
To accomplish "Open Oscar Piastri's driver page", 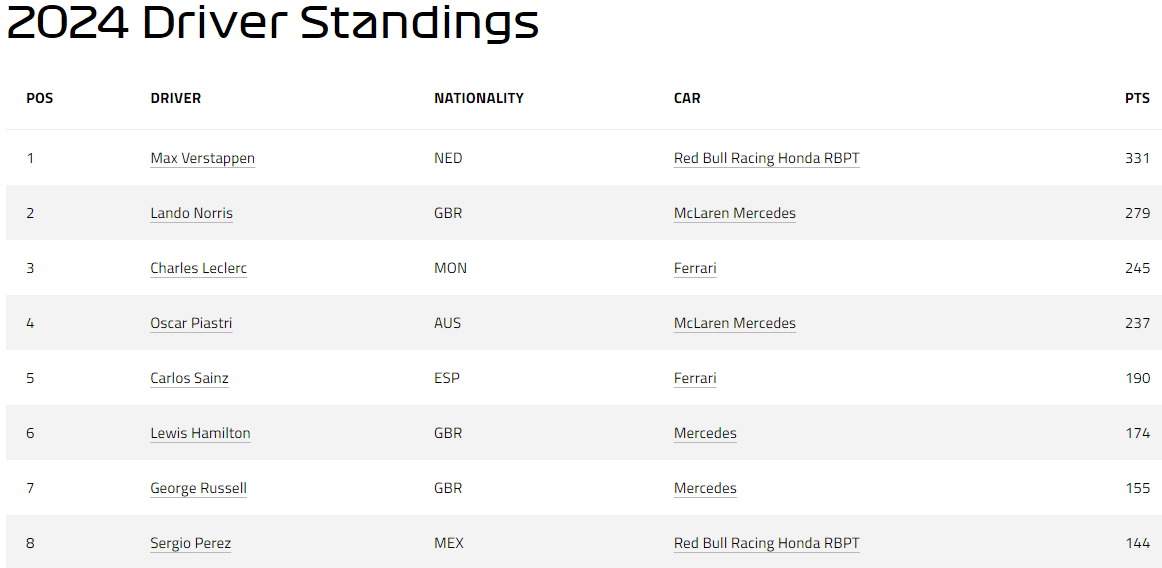I will point(191,323).
